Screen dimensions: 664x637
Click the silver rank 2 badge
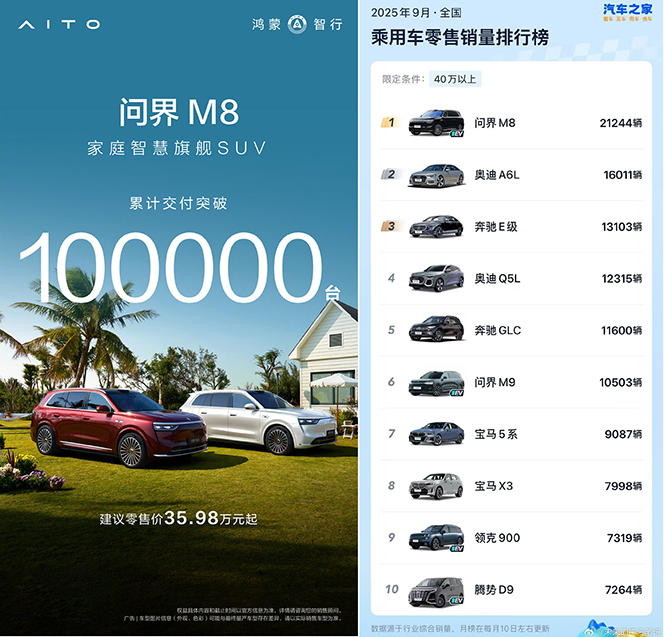(390, 175)
